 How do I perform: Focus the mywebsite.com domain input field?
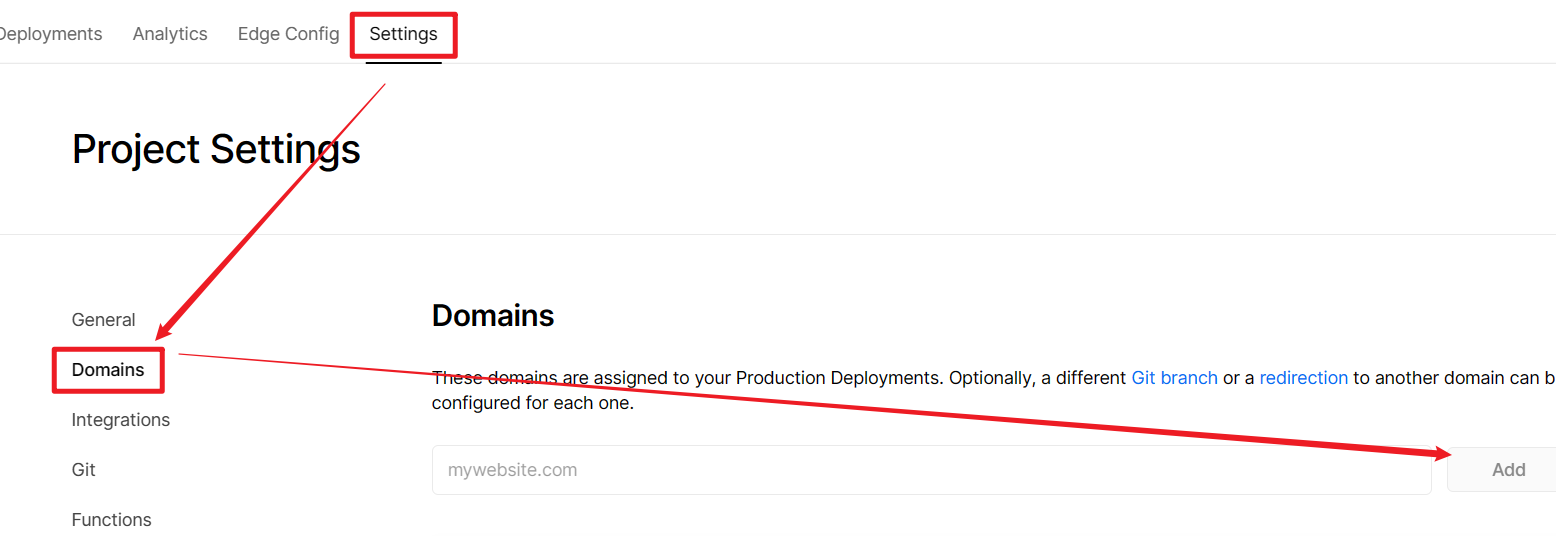click(930, 470)
